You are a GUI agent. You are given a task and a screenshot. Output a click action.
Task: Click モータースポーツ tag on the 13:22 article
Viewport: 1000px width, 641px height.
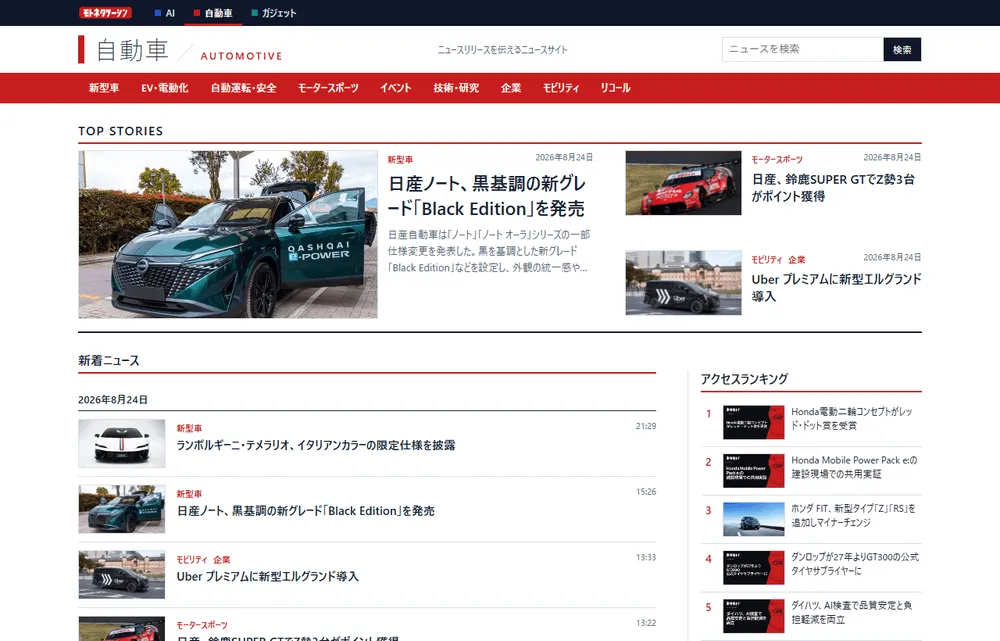click(202, 625)
